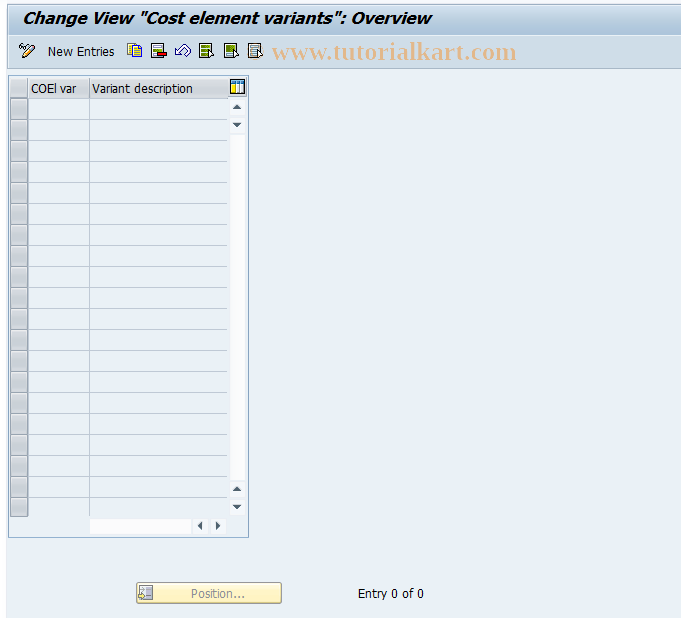This screenshot has width=681, height=618.
Task: Click the Entry 0 of 0 text
Action: coord(390,594)
